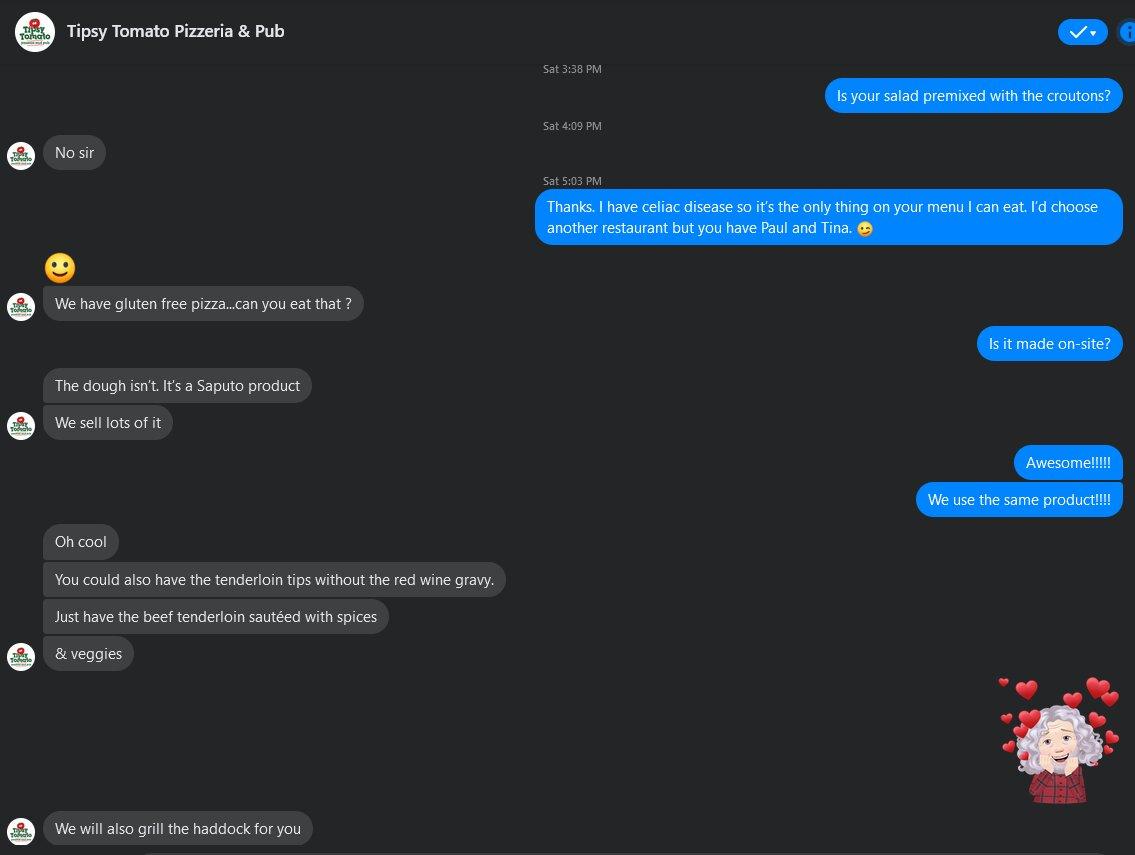
Task: Click the hearts avatar sticker
Action: tap(1058, 740)
